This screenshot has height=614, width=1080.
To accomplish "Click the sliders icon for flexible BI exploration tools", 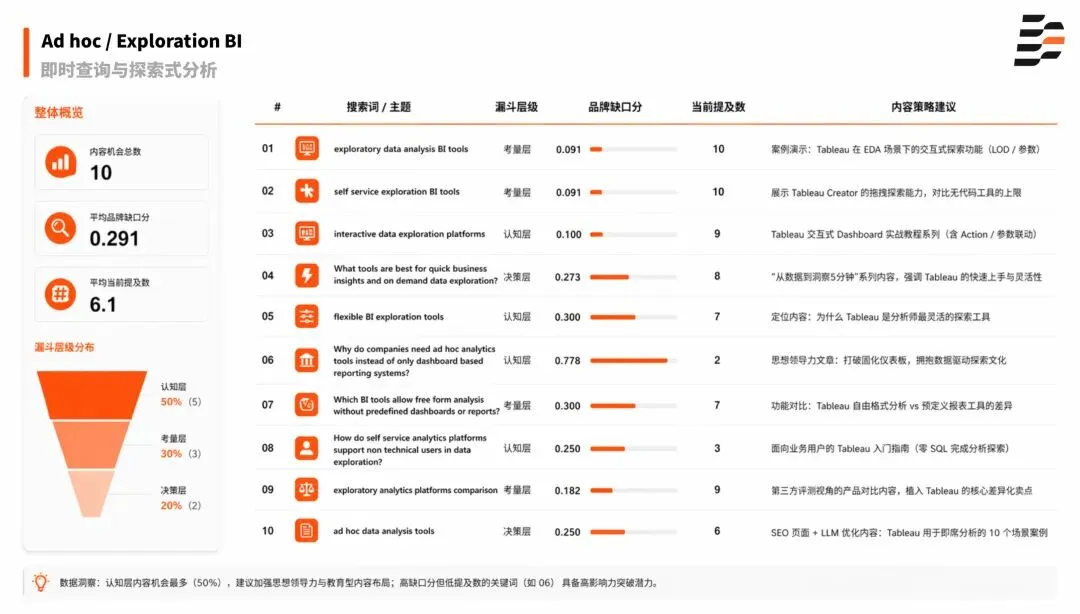I will (307, 316).
